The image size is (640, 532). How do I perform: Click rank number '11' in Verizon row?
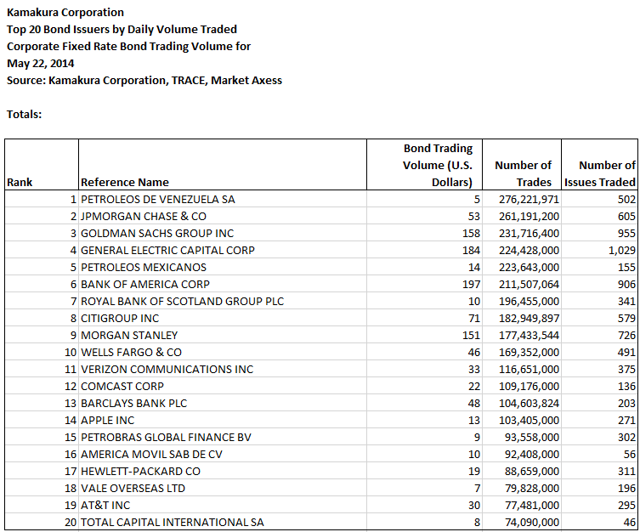pos(70,370)
